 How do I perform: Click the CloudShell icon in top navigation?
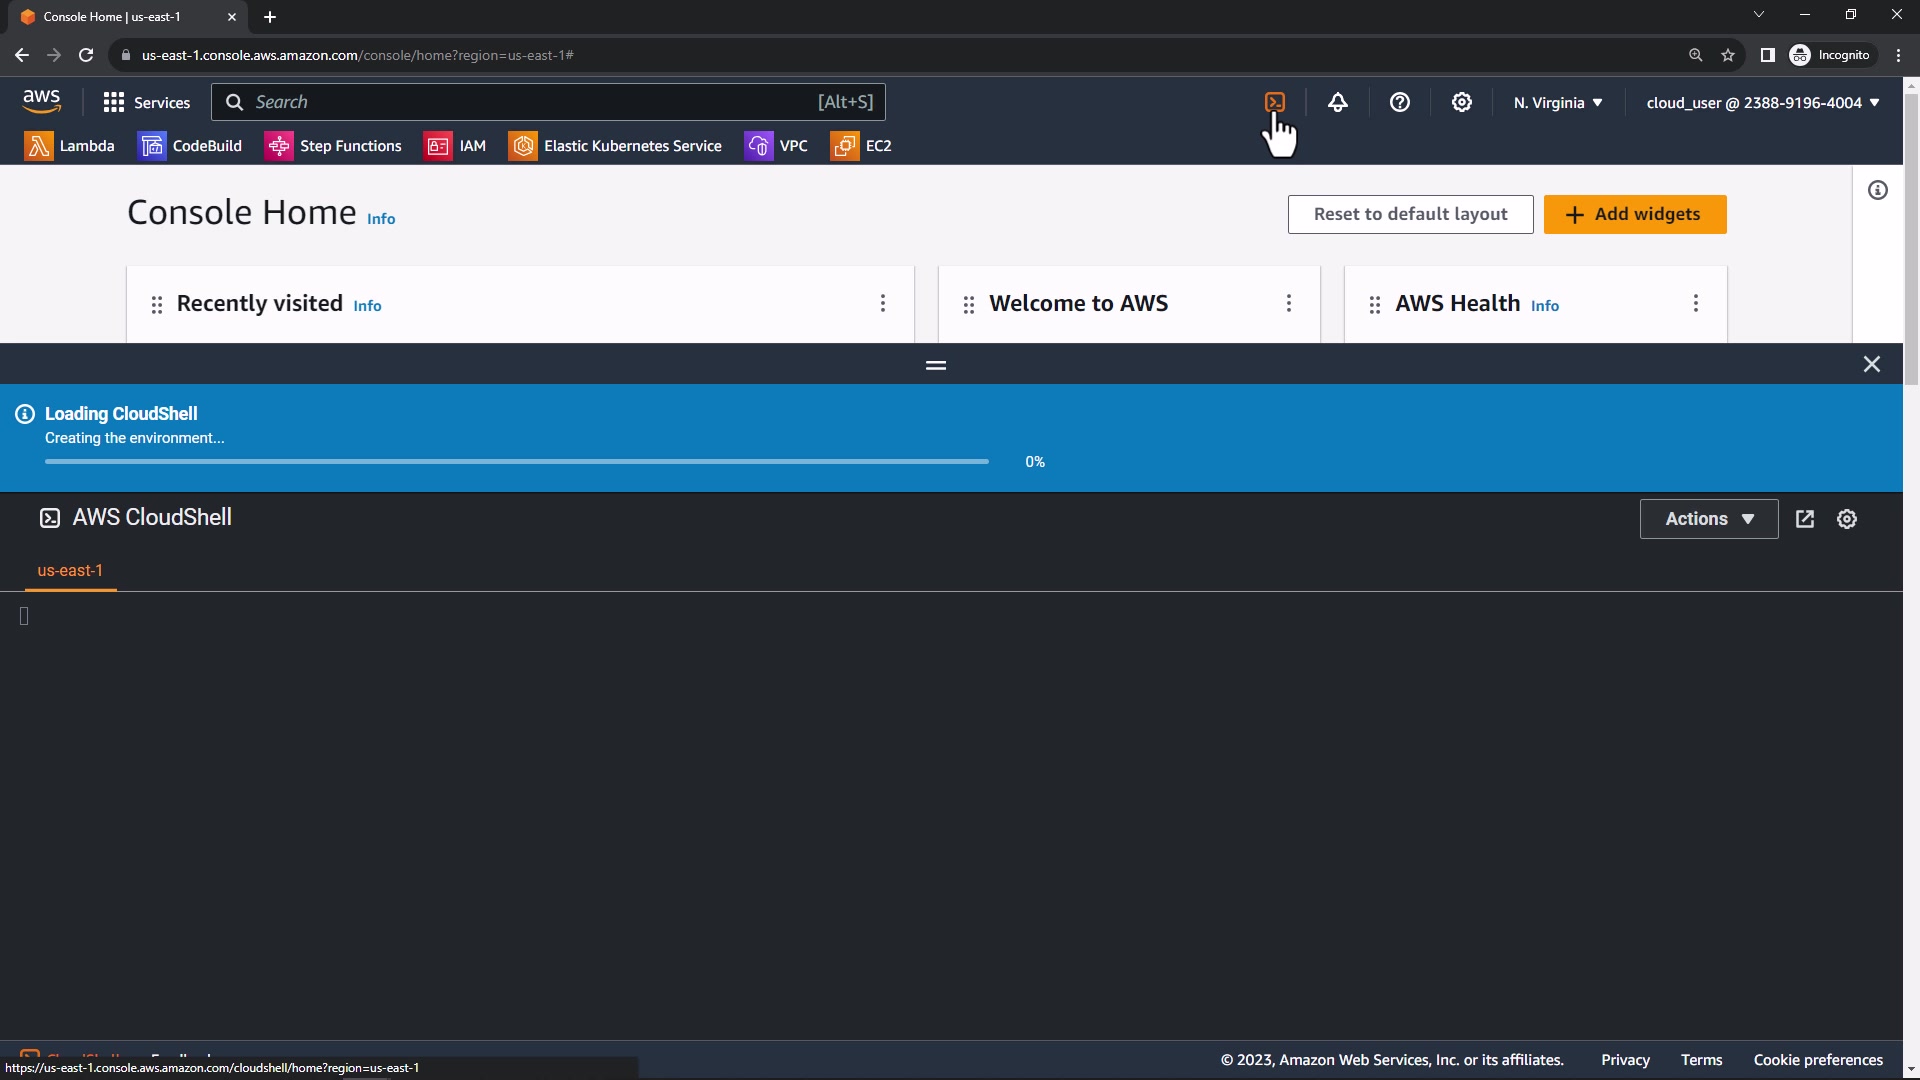(x=1274, y=102)
